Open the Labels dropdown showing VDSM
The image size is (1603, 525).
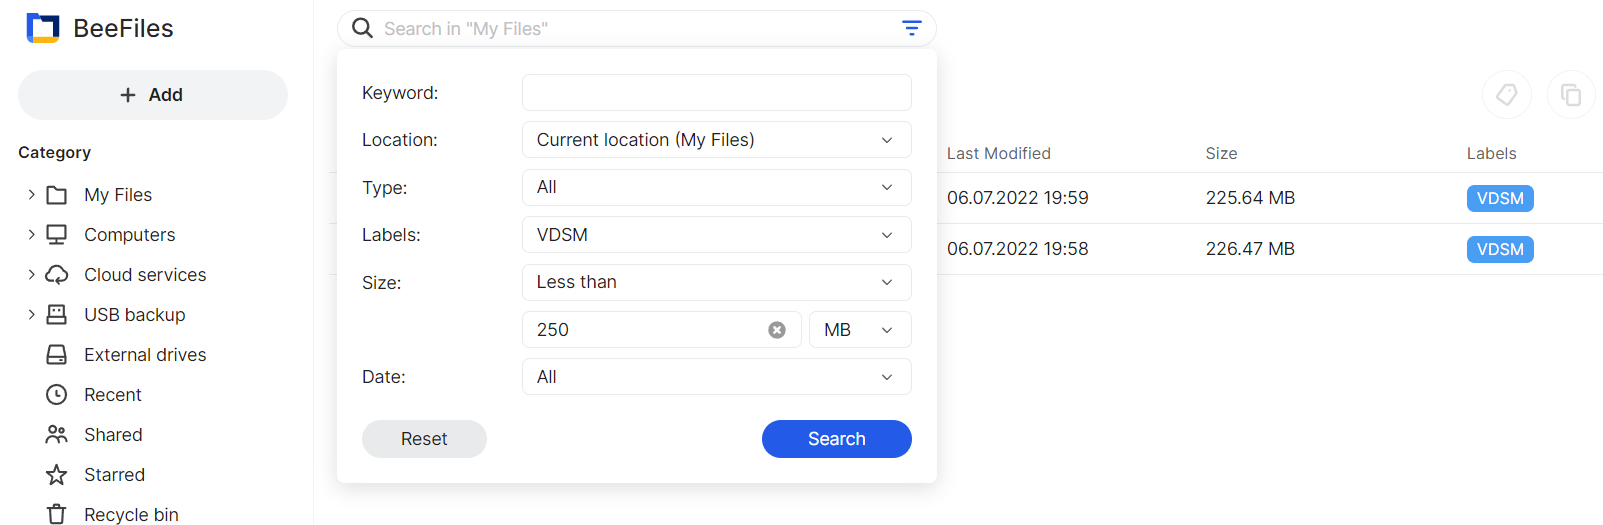[716, 235]
